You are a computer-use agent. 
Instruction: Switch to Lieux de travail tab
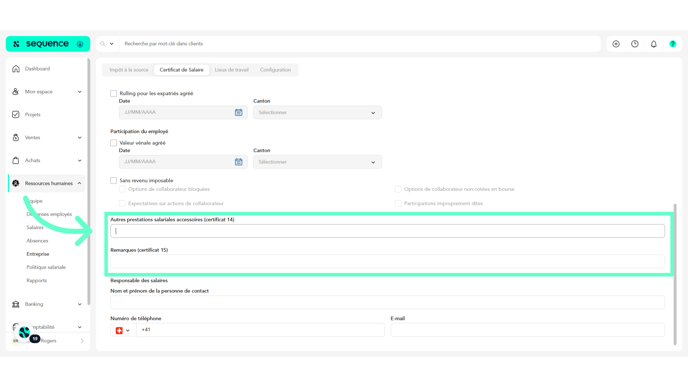232,70
